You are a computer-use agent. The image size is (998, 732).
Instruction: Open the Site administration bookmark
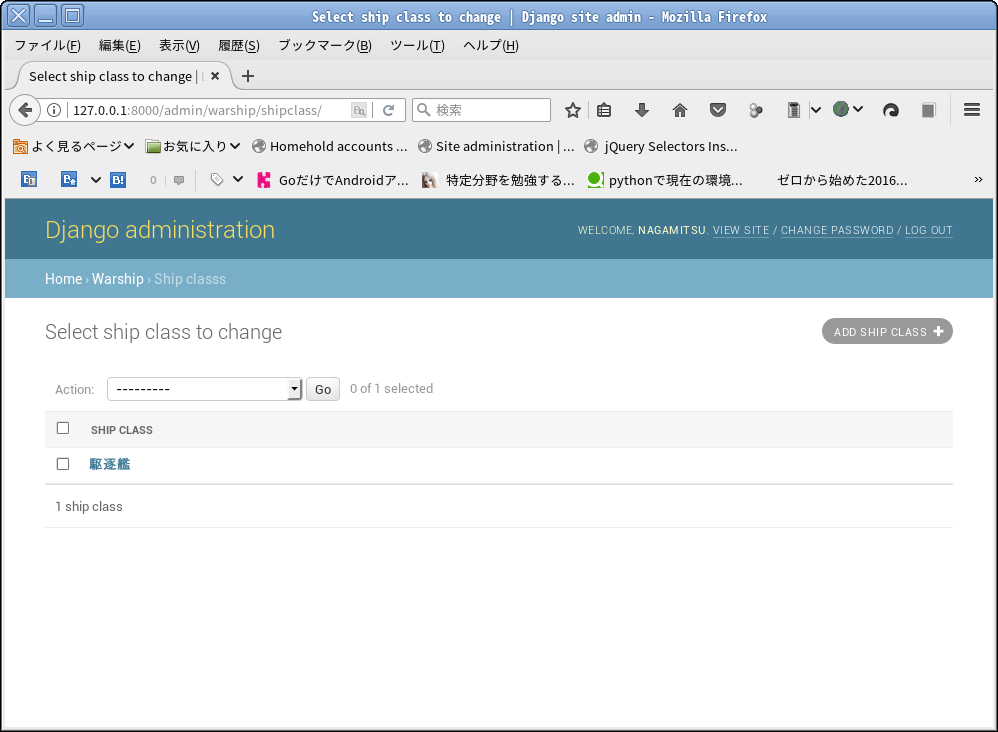tap(496, 146)
